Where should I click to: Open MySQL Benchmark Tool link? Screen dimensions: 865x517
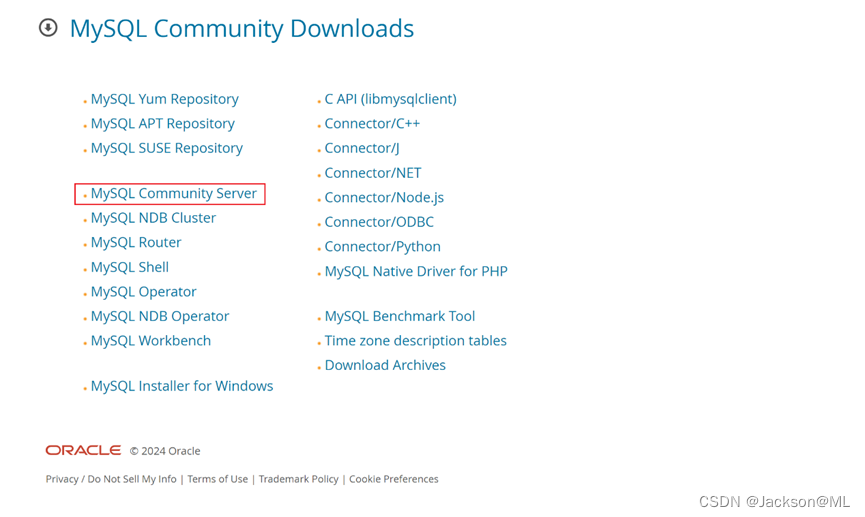399,316
